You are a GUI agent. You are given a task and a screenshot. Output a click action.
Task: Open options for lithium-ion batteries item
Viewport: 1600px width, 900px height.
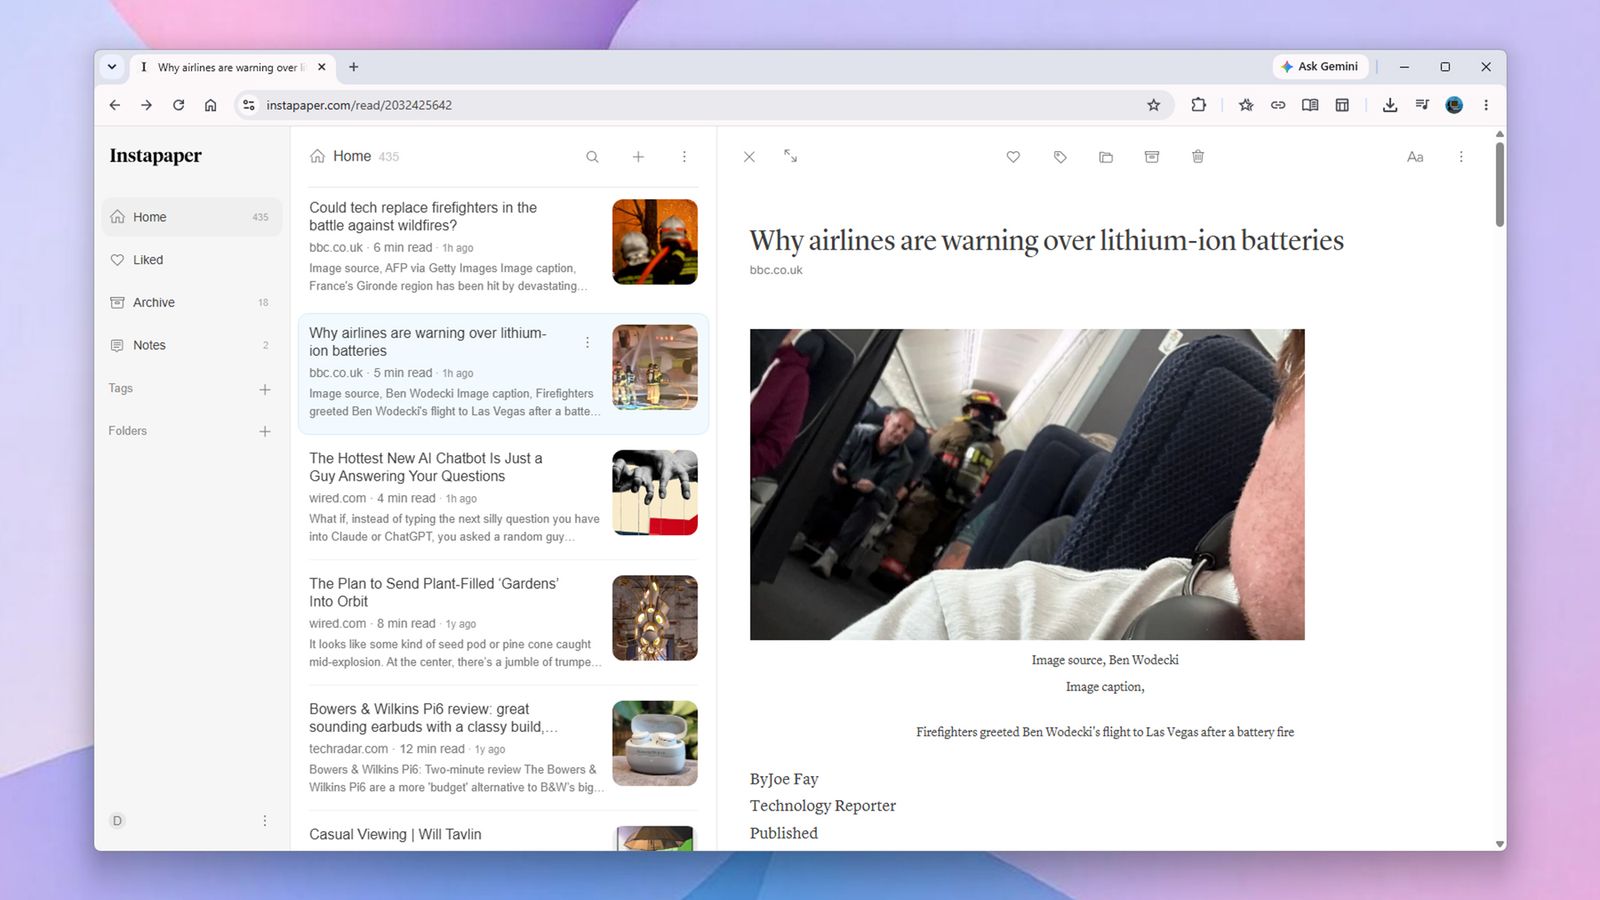click(x=587, y=342)
